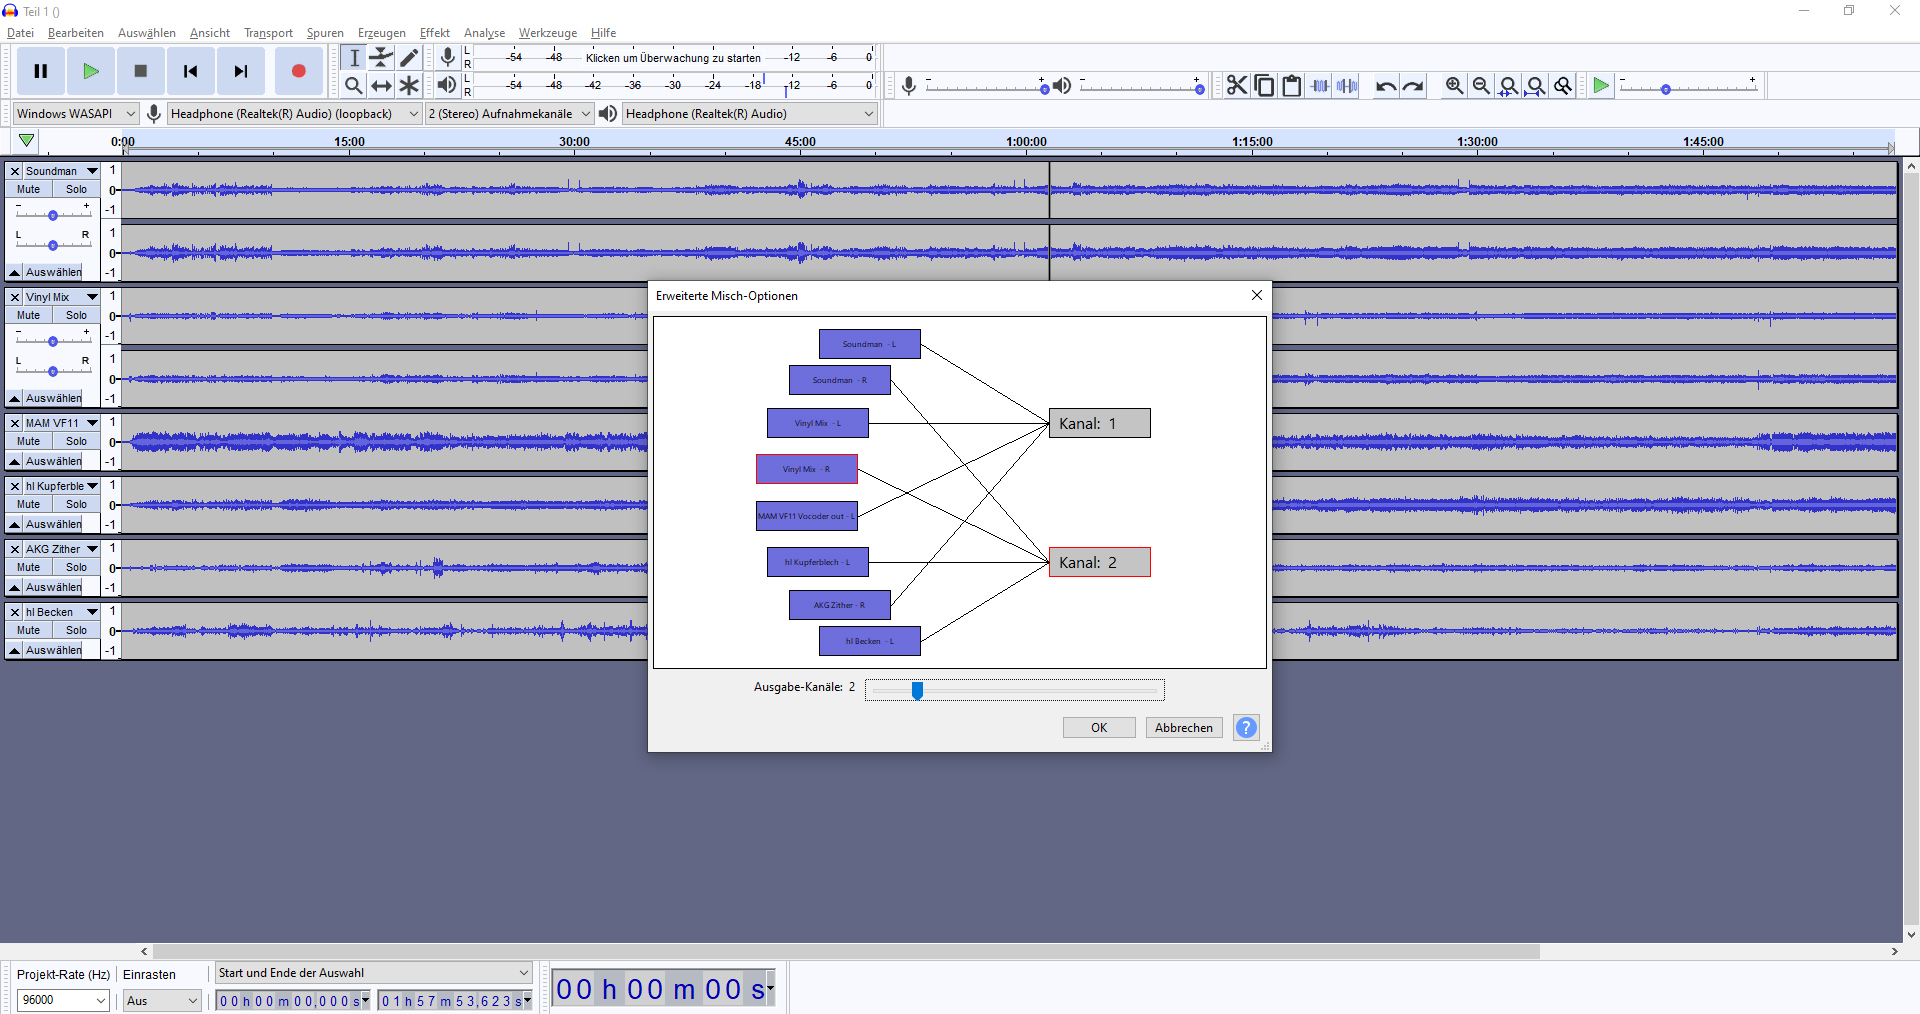Click the Zoom In magnifier icon
The width and height of the screenshot is (1920, 1014).
click(1454, 86)
